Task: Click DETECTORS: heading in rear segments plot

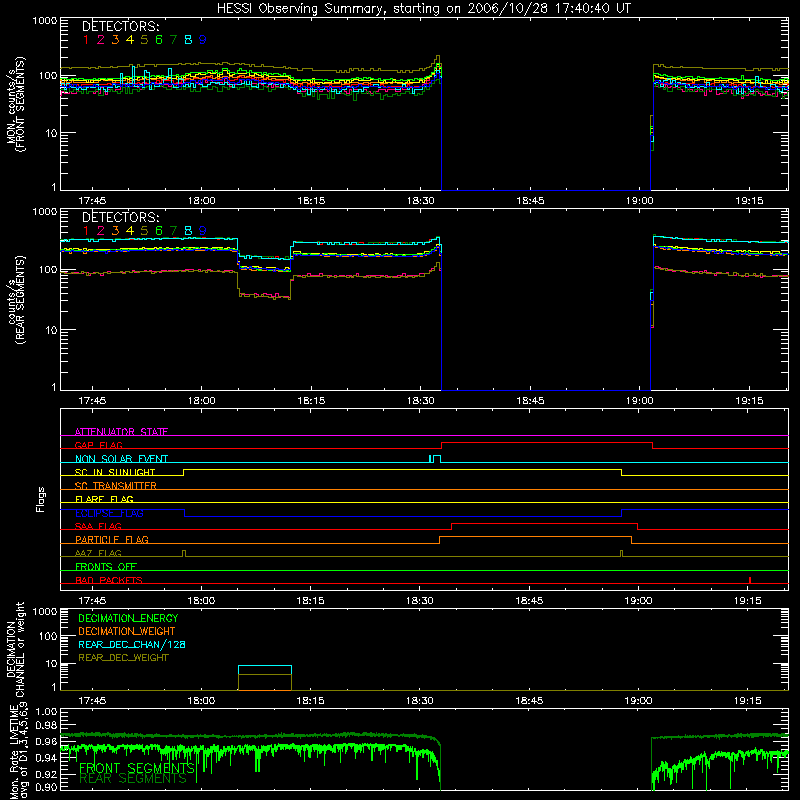Action: click(121, 217)
